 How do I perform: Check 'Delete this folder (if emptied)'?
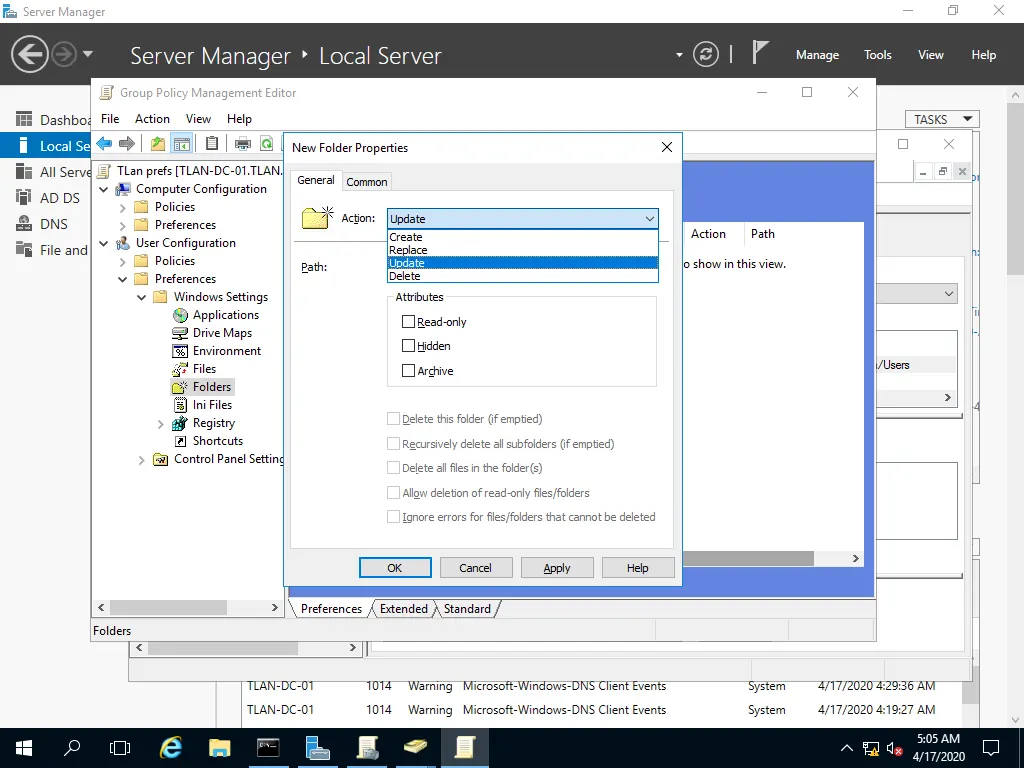tap(393, 419)
